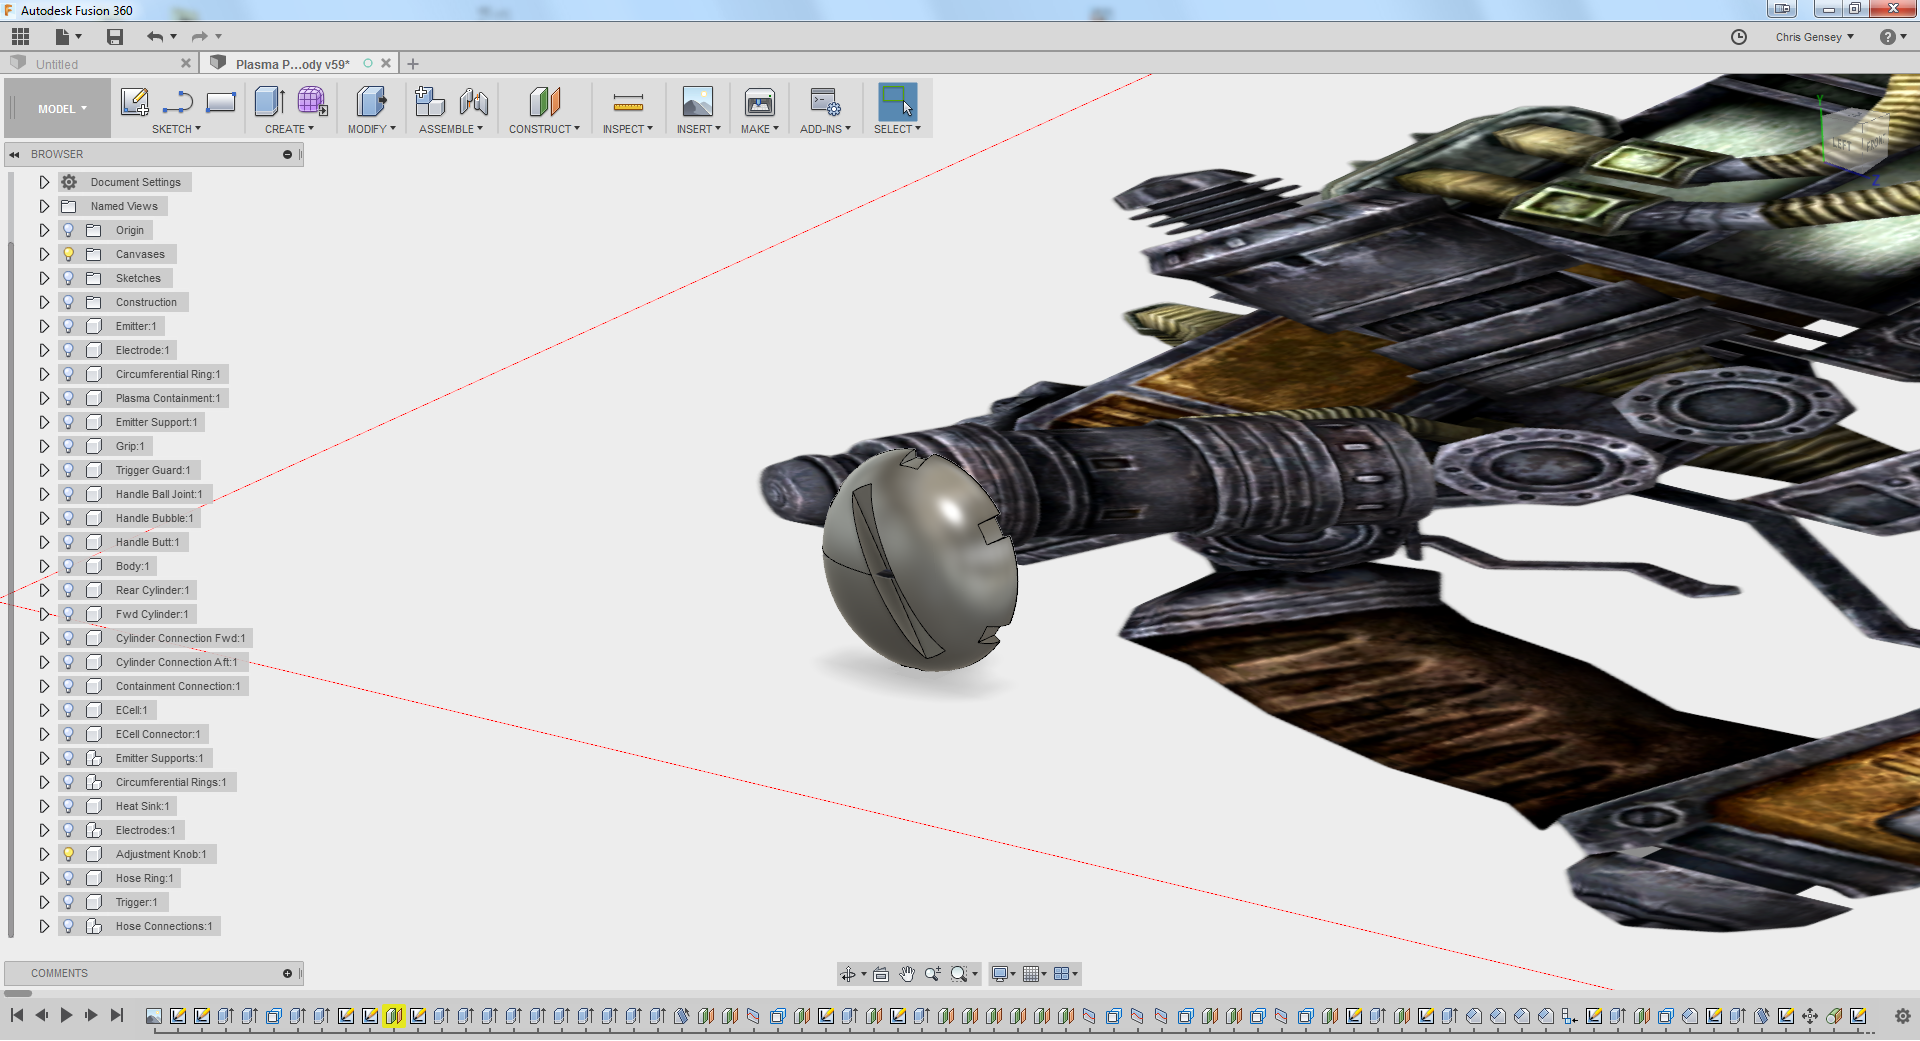Screen dimensions: 1920x1041
Task: Expand the Sketches folder
Action: pos(44,278)
